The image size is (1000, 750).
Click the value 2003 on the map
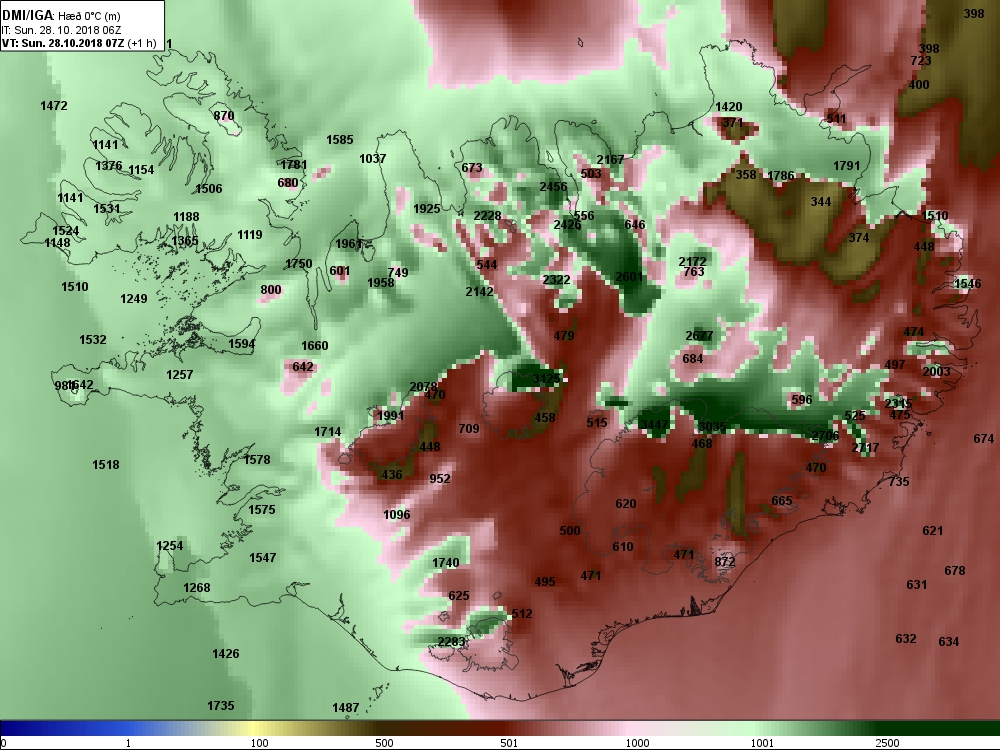[x=936, y=372]
